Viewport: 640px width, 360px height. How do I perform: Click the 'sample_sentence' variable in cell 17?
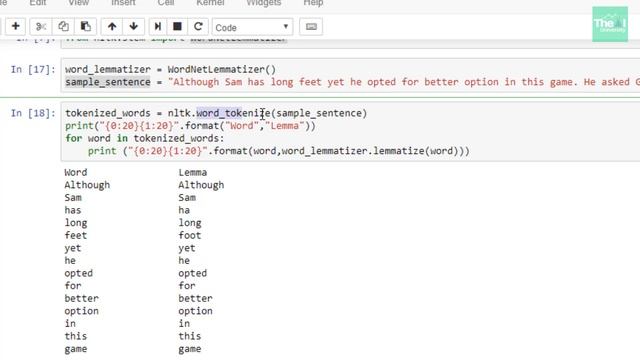tap(108, 82)
